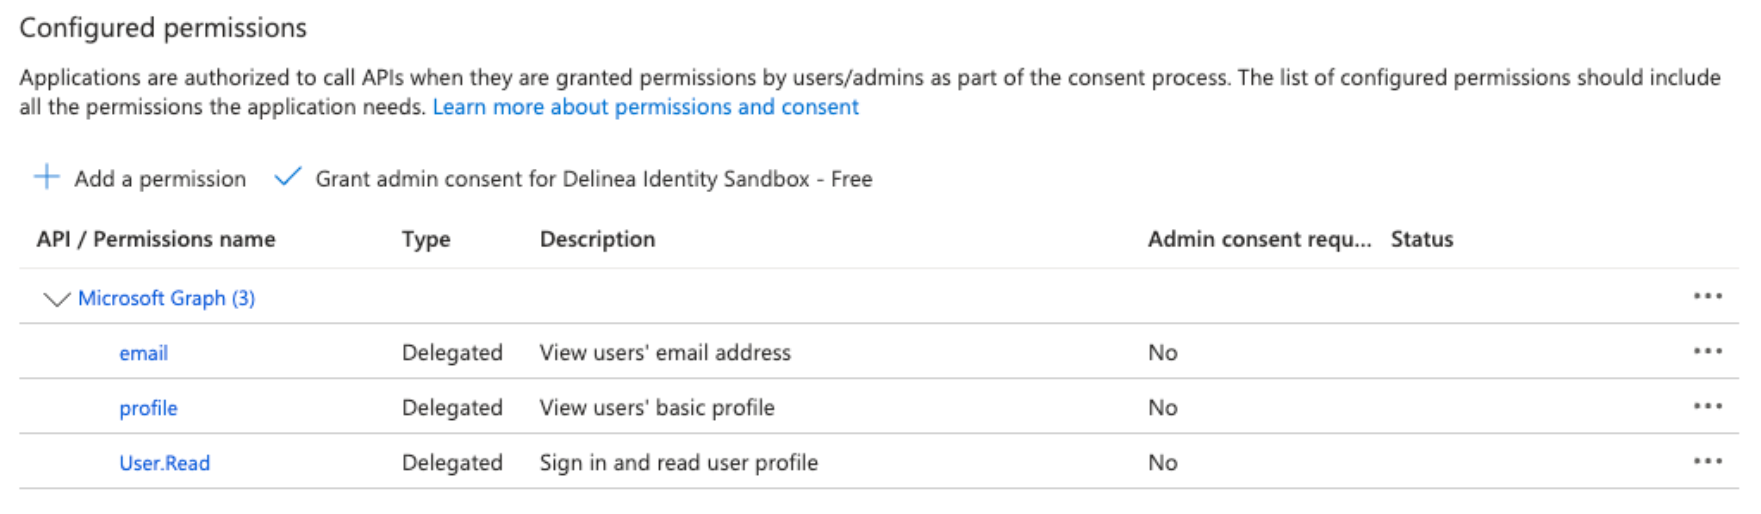Click the Add a permission button

coord(159,179)
